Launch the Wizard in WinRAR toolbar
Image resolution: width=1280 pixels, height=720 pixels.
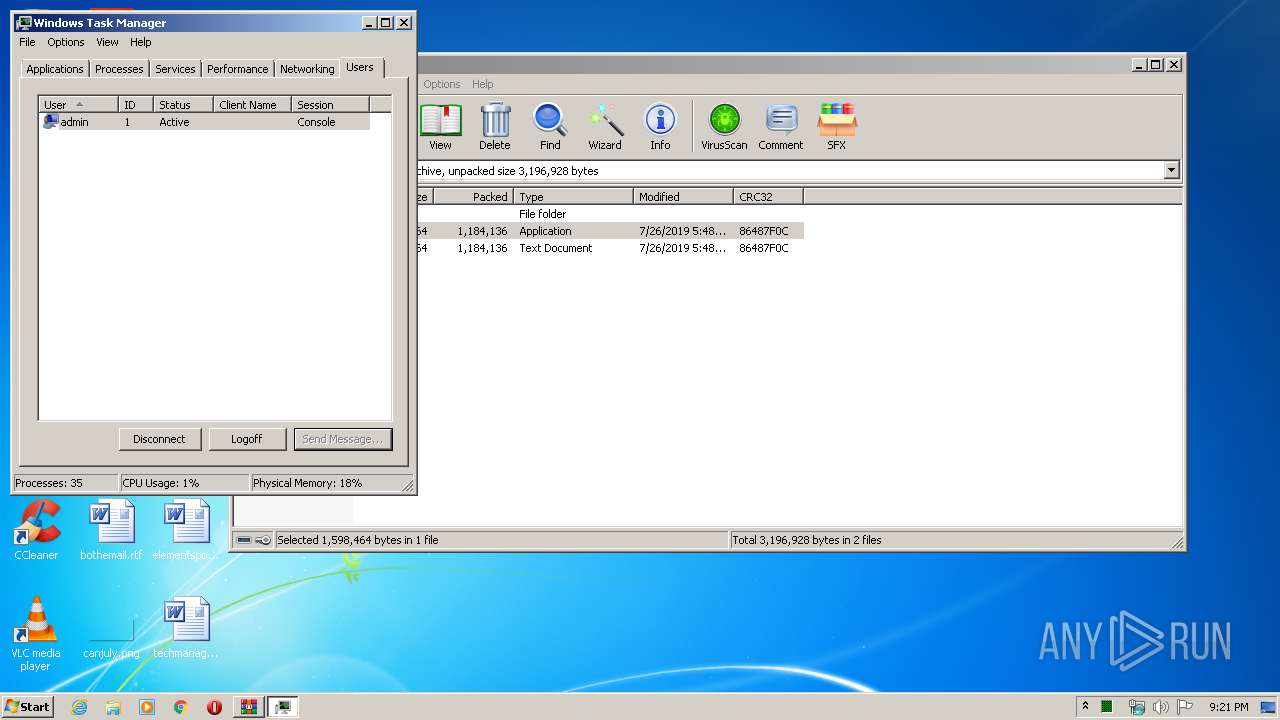pyautogui.click(x=605, y=127)
